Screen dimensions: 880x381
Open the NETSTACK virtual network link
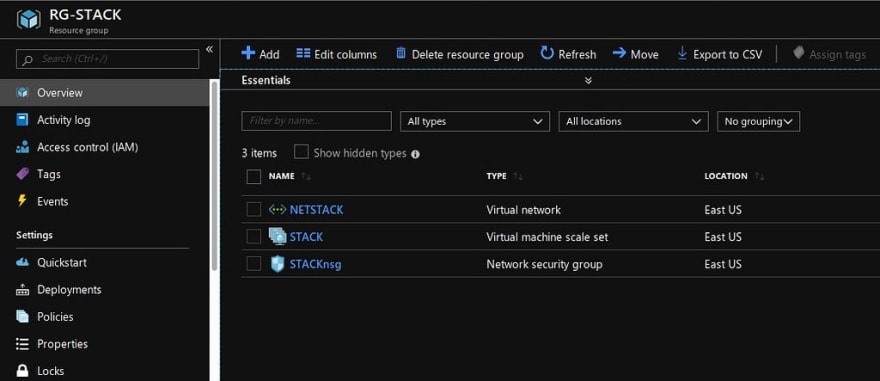tap(317, 210)
